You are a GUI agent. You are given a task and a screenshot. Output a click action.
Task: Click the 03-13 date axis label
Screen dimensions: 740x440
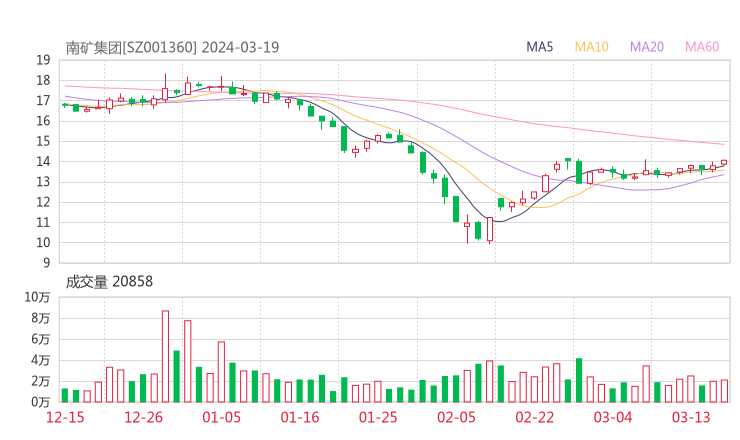[691, 417]
